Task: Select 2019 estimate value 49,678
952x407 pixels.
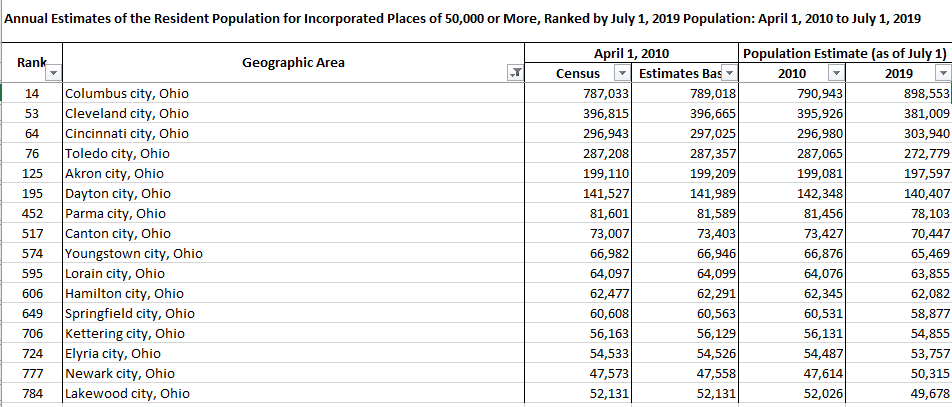Action: click(x=899, y=394)
